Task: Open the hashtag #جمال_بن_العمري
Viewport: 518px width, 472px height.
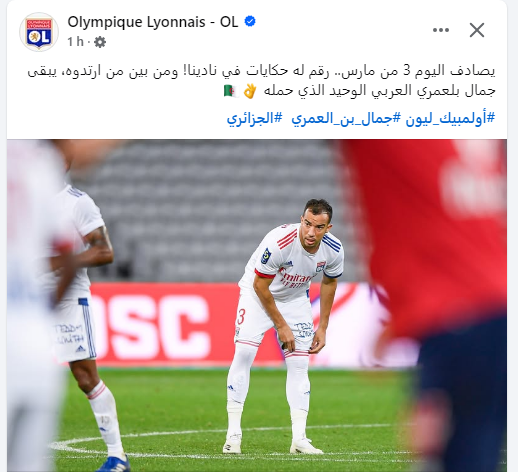Action: coord(346,119)
